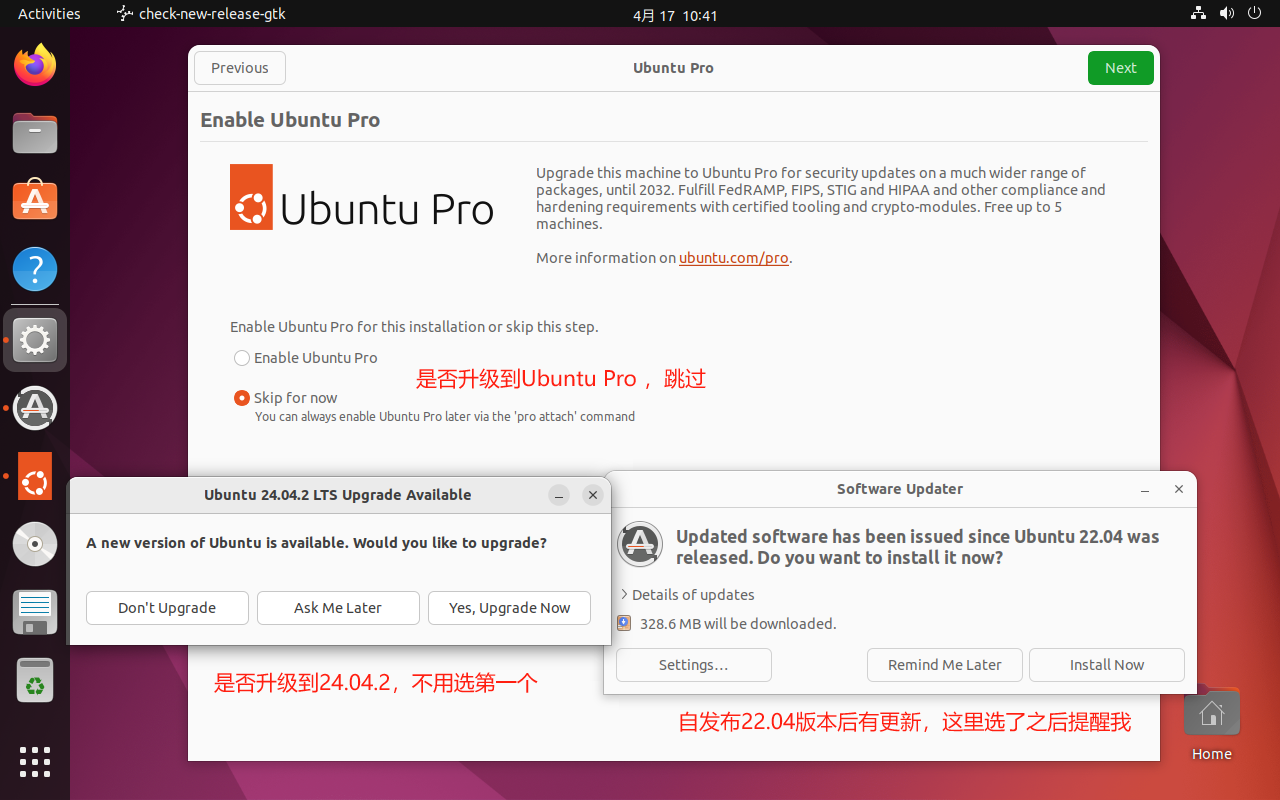1280x800 pixels.
Task: Open the Trash icon in the dock
Action: [x=35, y=680]
